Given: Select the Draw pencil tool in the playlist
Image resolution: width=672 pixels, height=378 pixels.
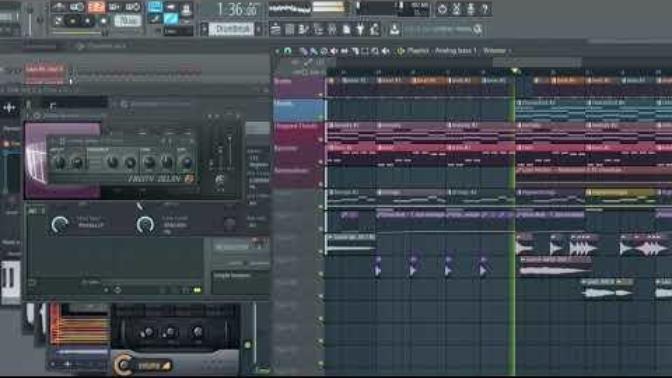Looking at the screenshot, I should click(303, 51).
